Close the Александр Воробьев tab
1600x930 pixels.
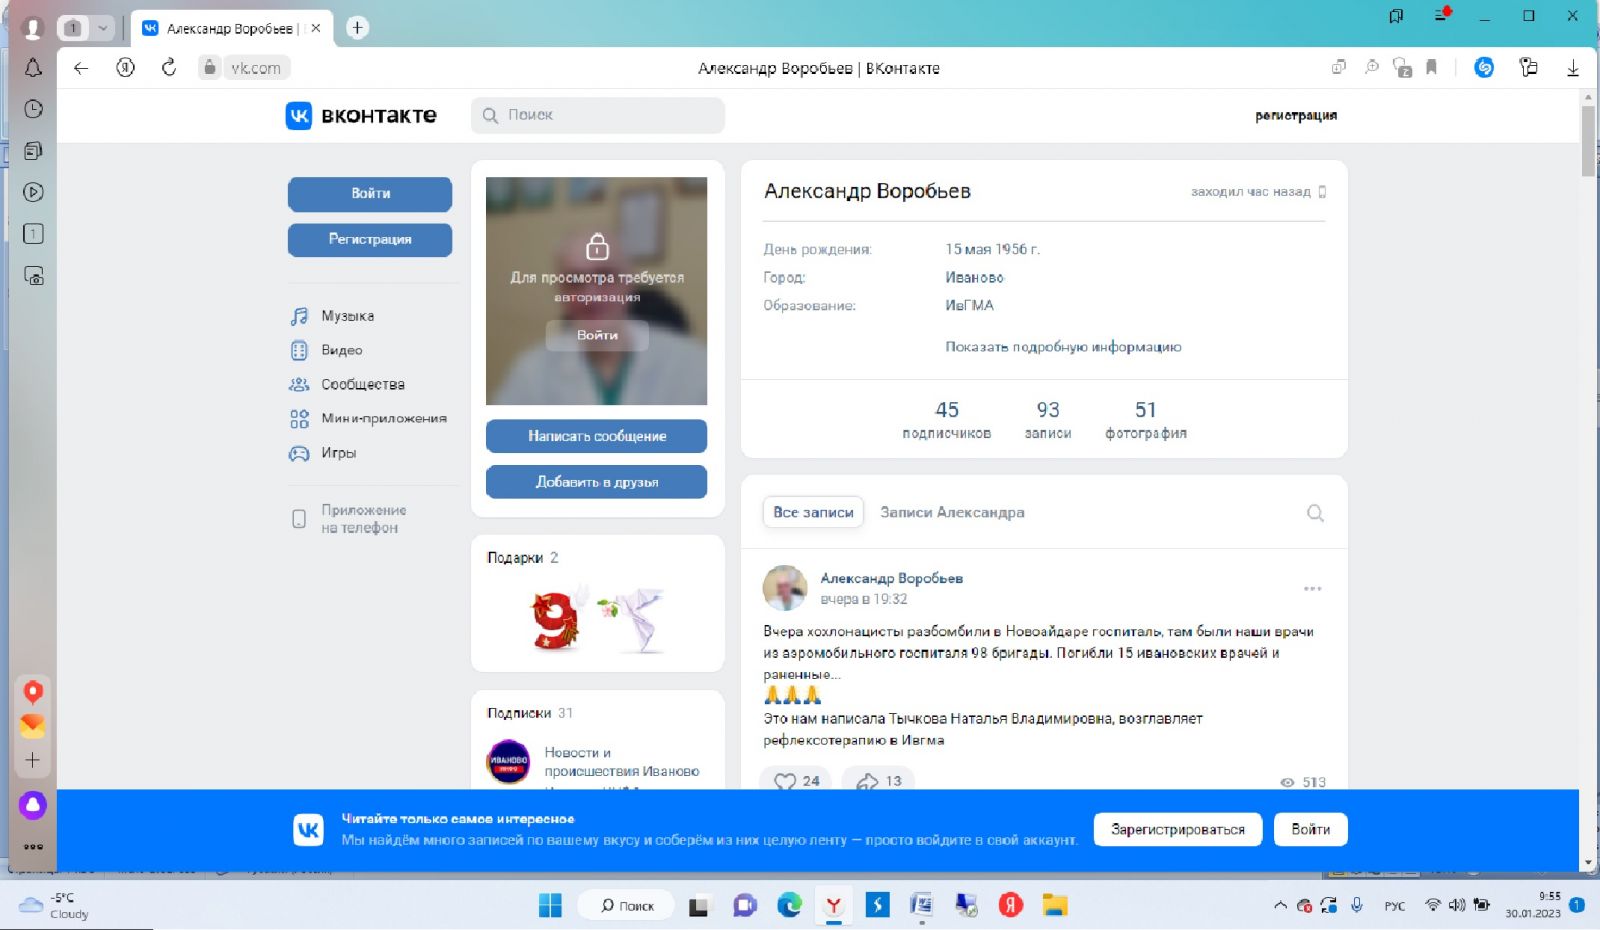[x=316, y=28]
